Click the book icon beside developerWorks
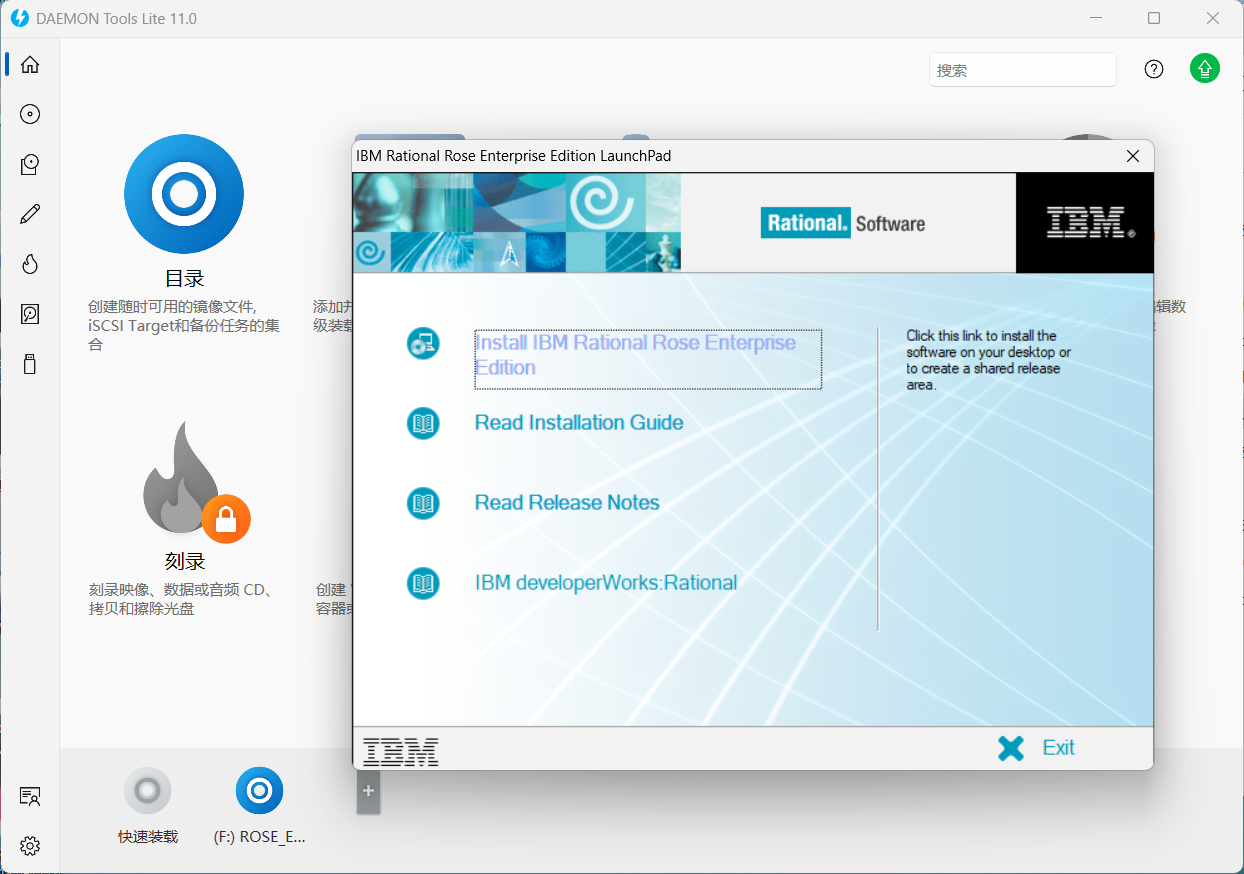 pyautogui.click(x=423, y=583)
